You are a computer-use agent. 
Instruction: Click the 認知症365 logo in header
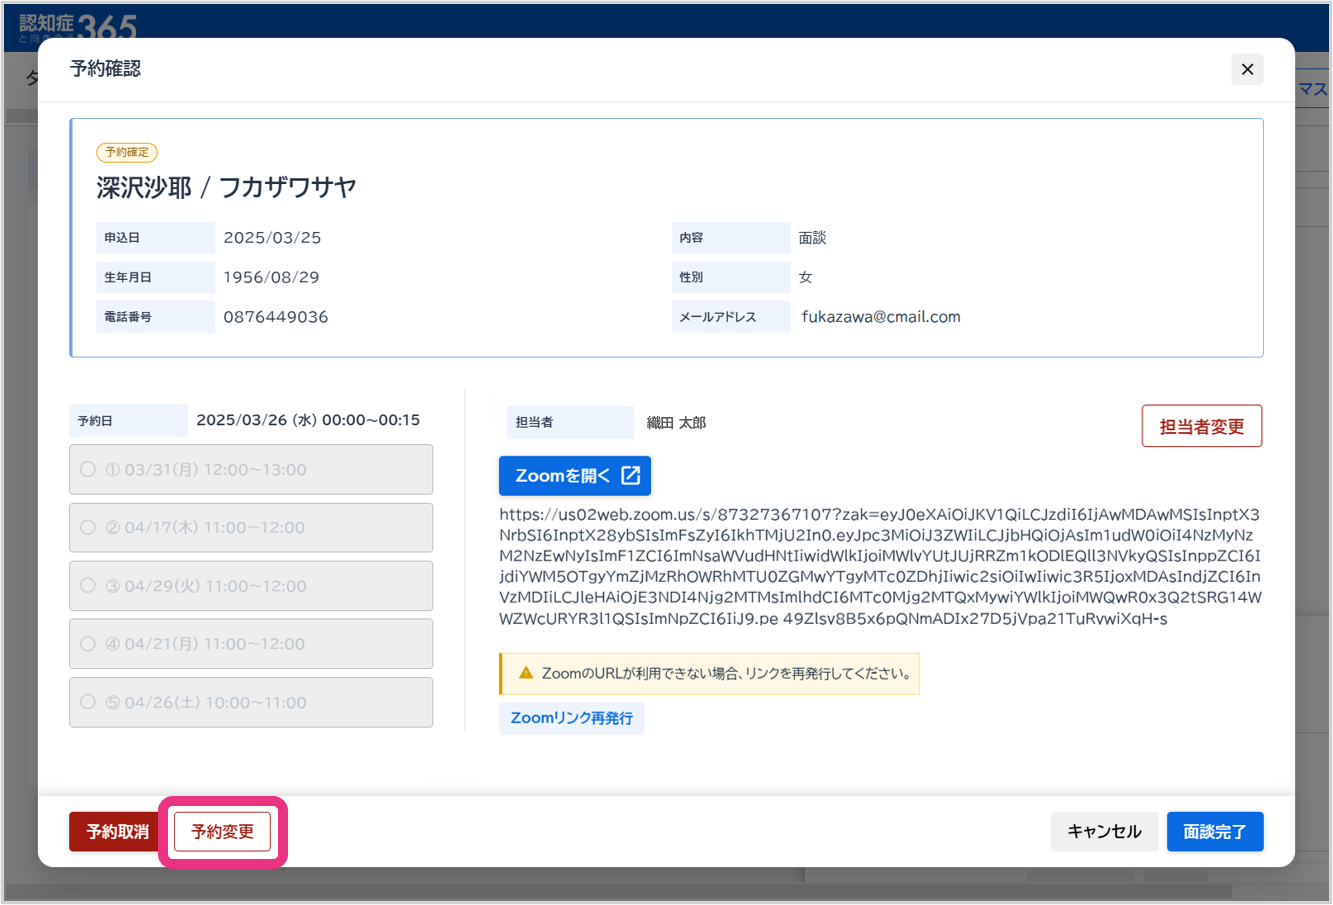pyautogui.click(x=78, y=24)
